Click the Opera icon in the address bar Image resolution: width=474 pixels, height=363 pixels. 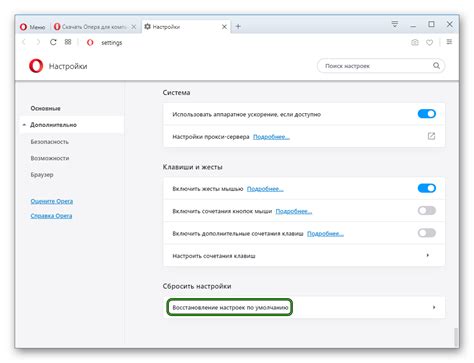pos(90,43)
